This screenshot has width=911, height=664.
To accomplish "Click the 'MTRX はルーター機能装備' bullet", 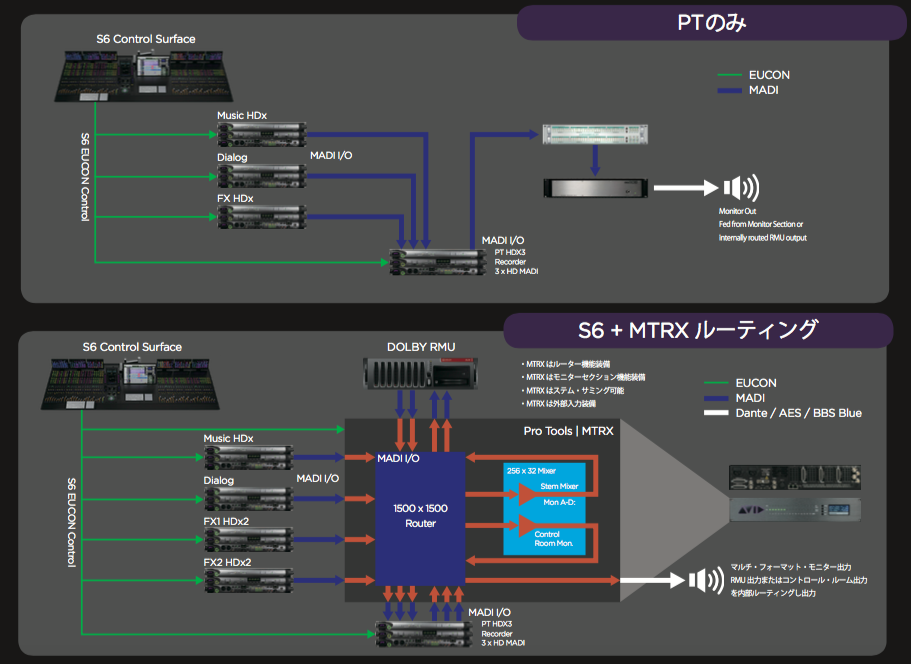I will pos(566,364).
